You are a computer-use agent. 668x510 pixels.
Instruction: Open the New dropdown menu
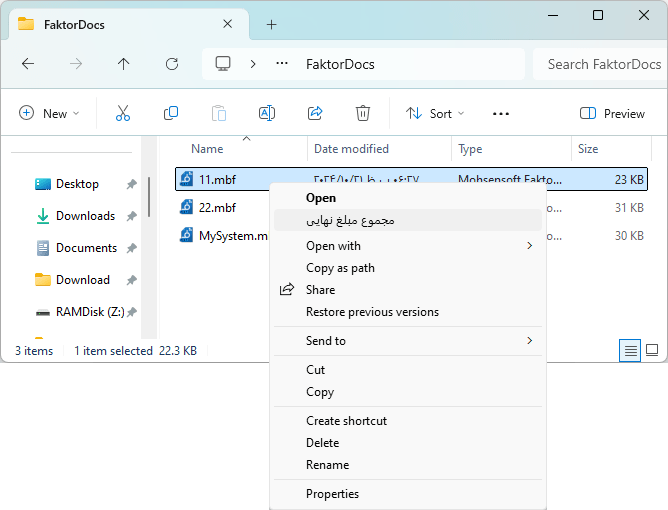(x=49, y=114)
